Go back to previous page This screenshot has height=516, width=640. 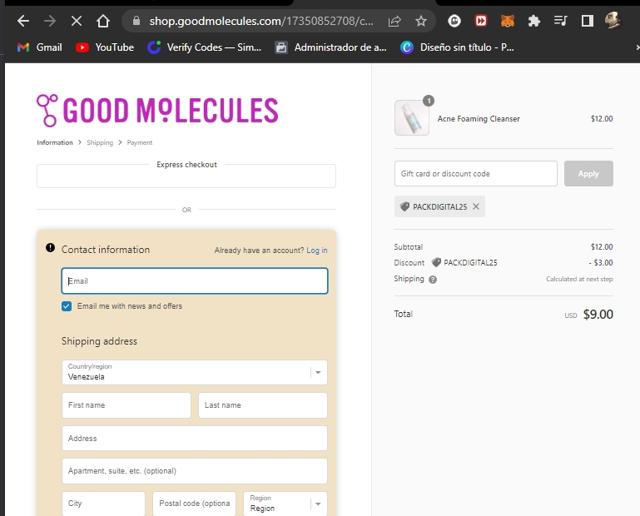23,20
